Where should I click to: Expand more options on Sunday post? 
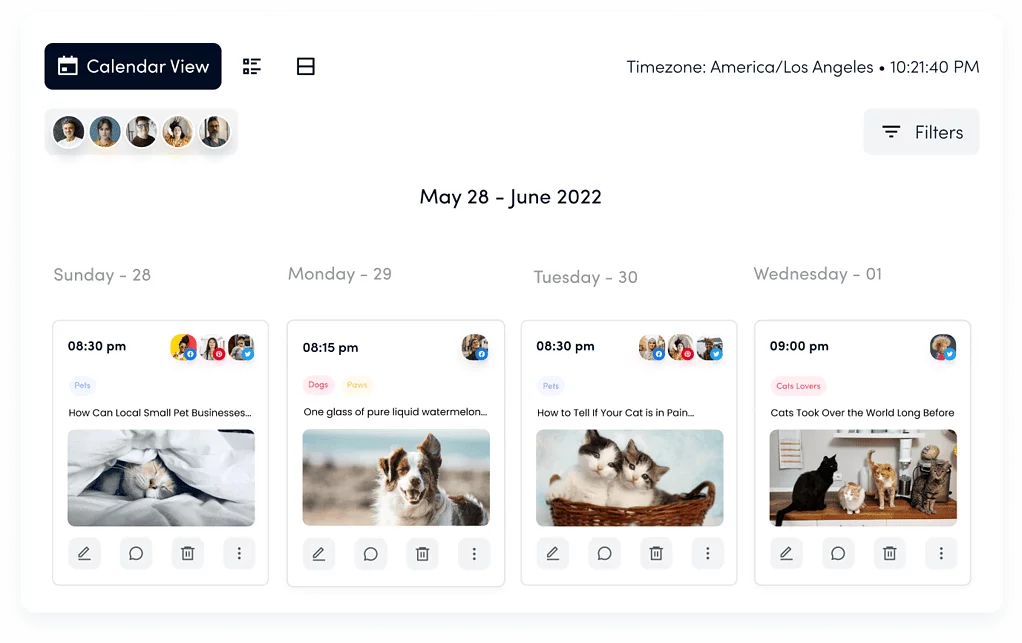coord(239,553)
